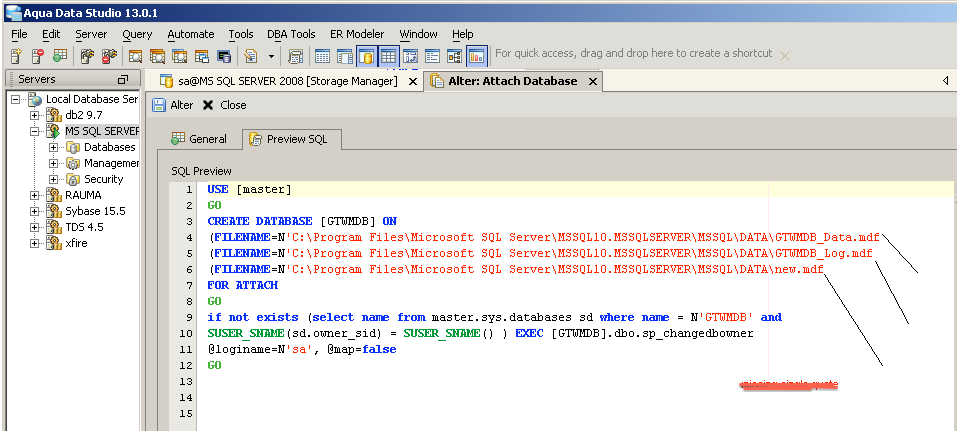Close the Storage Manager tab
Image resolution: width=957 pixels, height=431 pixels.
point(413,81)
